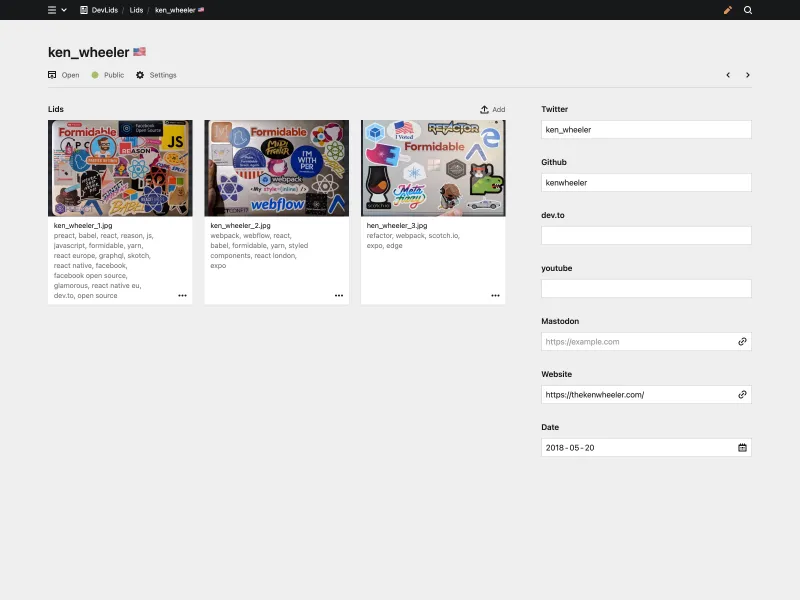Open the pencil edit icon in the top bar
Image resolution: width=800 pixels, height=600 pixels.
[x=727, y=10]
